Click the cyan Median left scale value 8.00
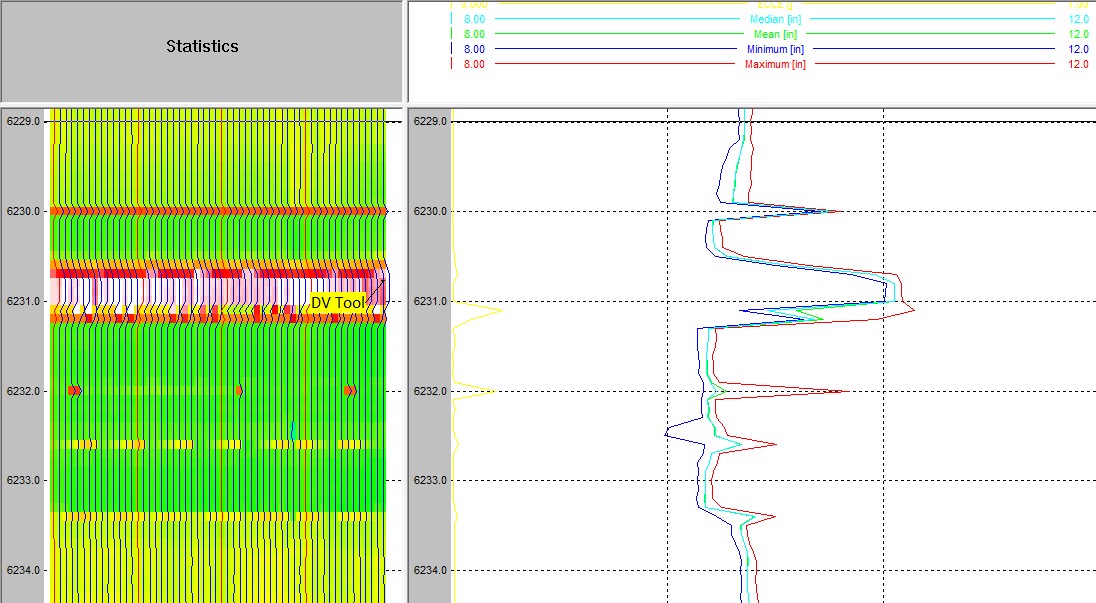This screenshot has width=1096, height=603. 474,19
